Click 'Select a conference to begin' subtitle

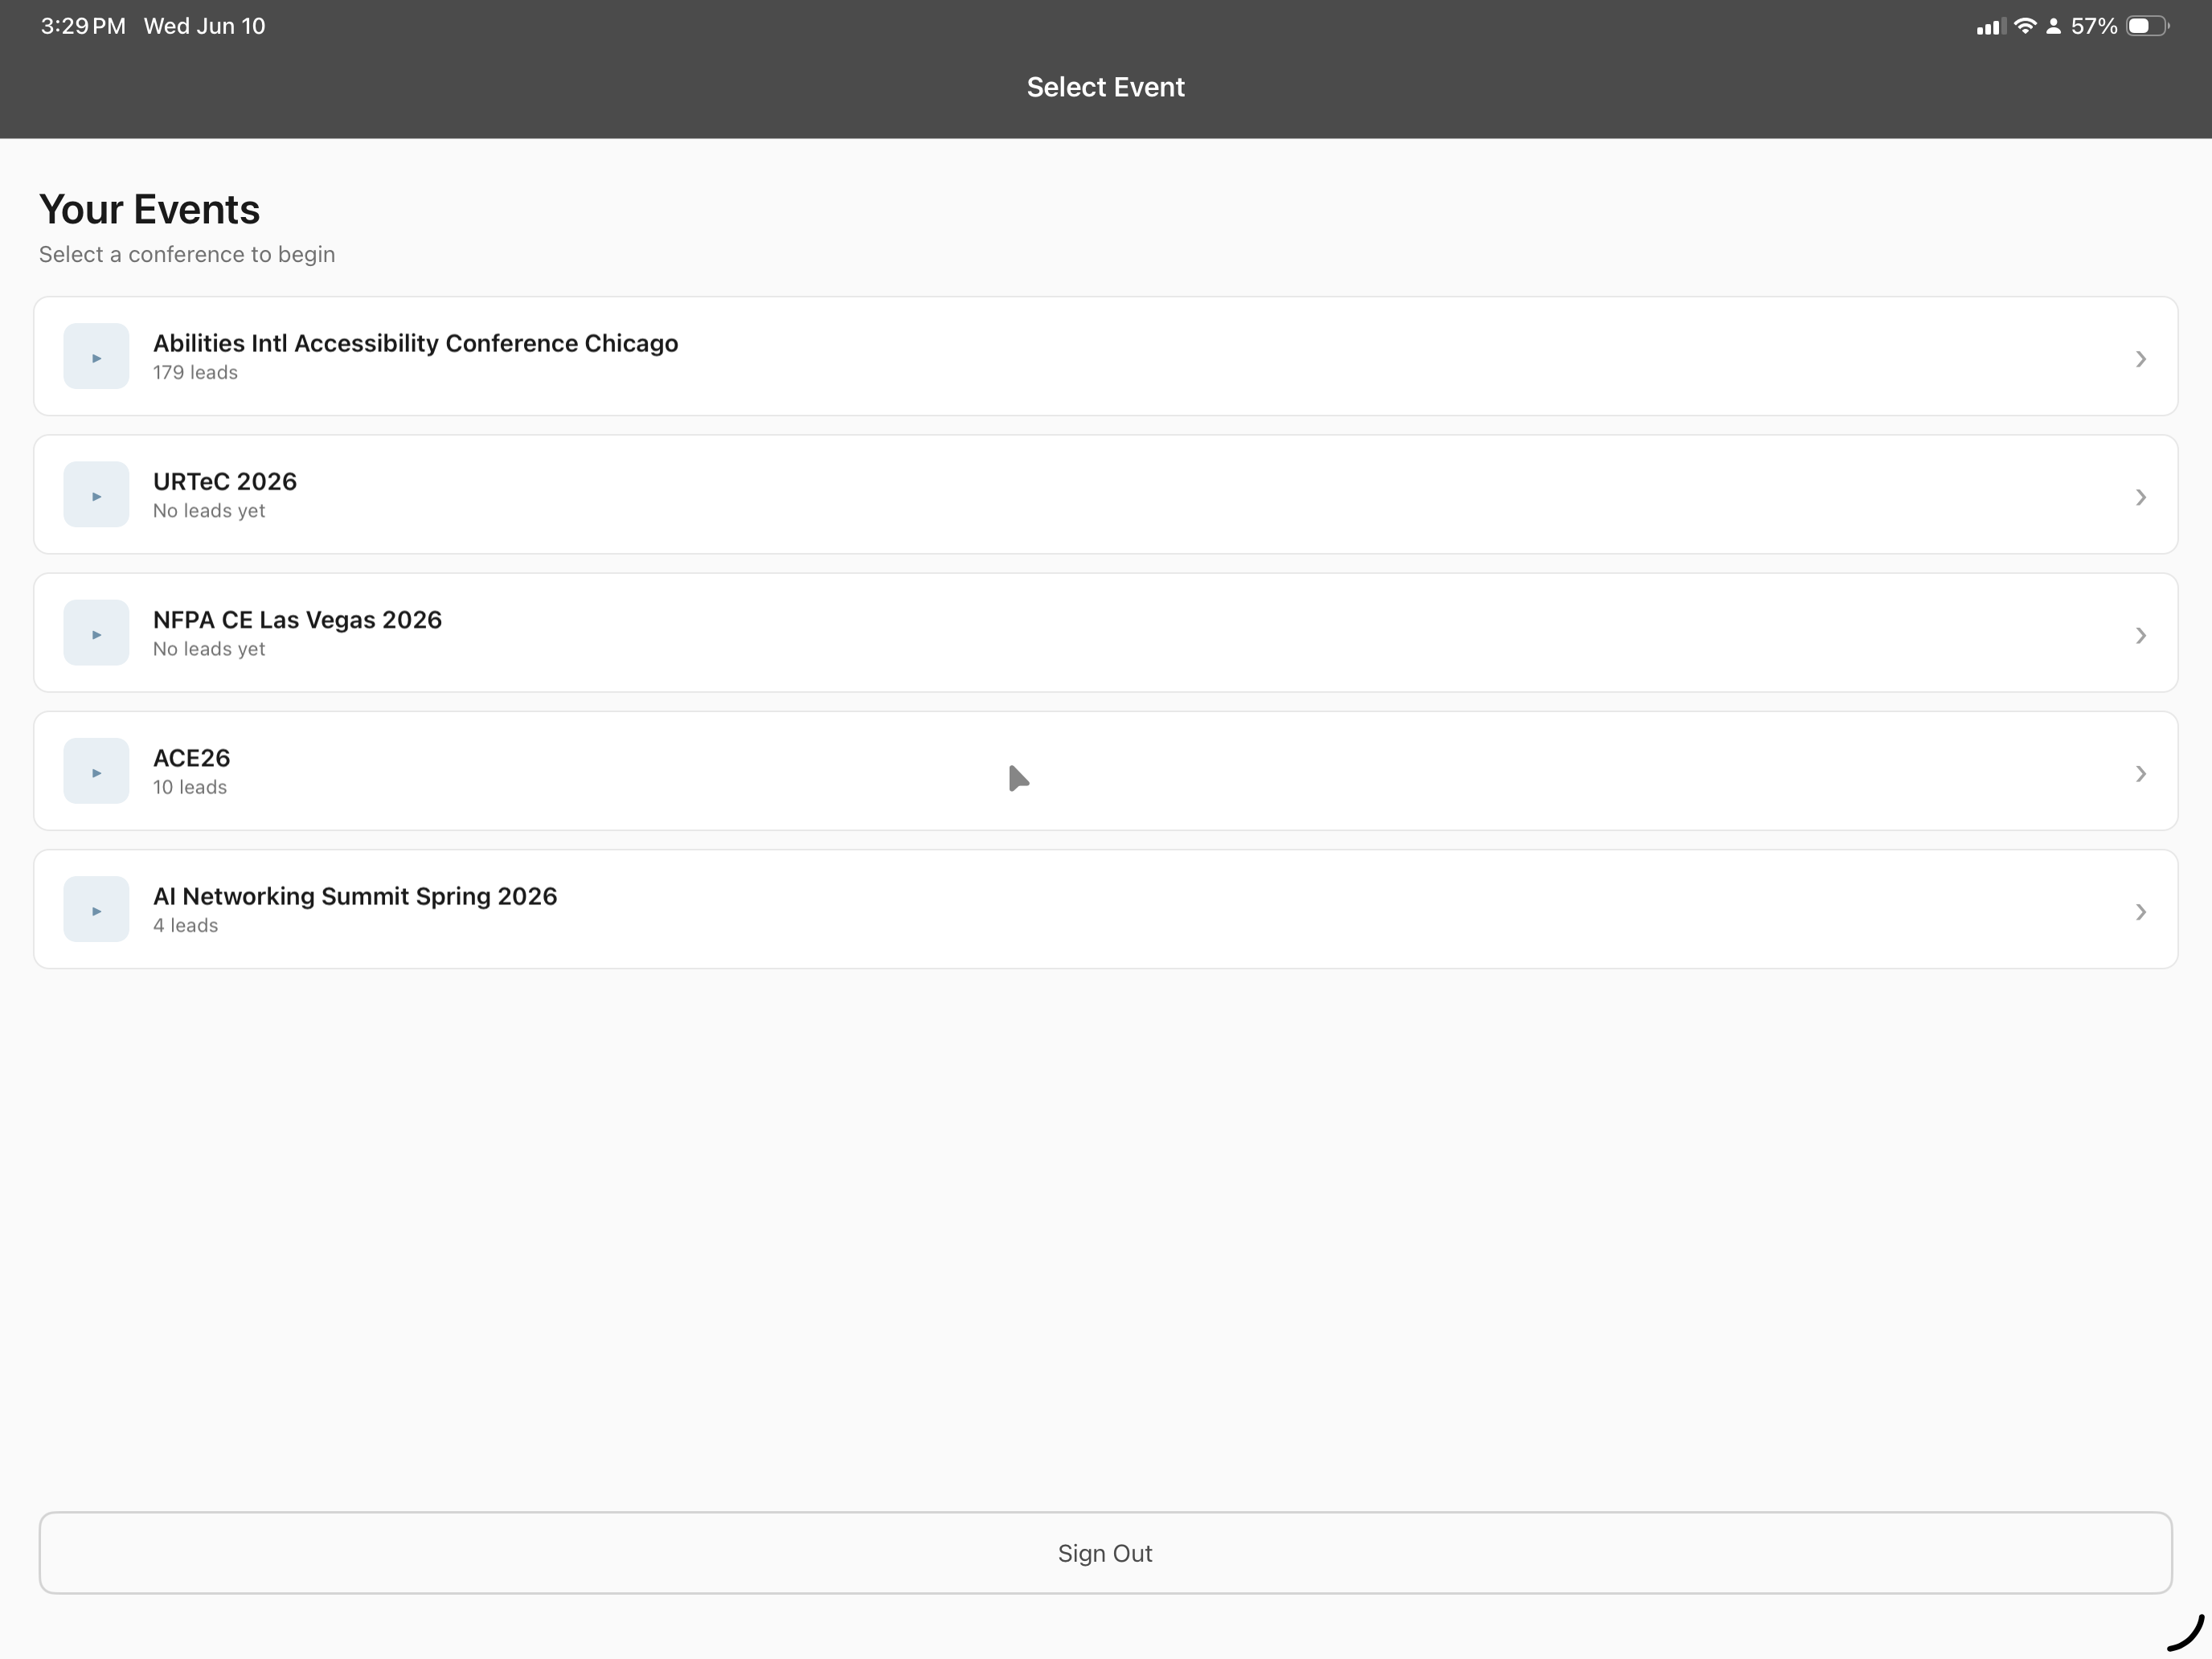tap(187, 254)
